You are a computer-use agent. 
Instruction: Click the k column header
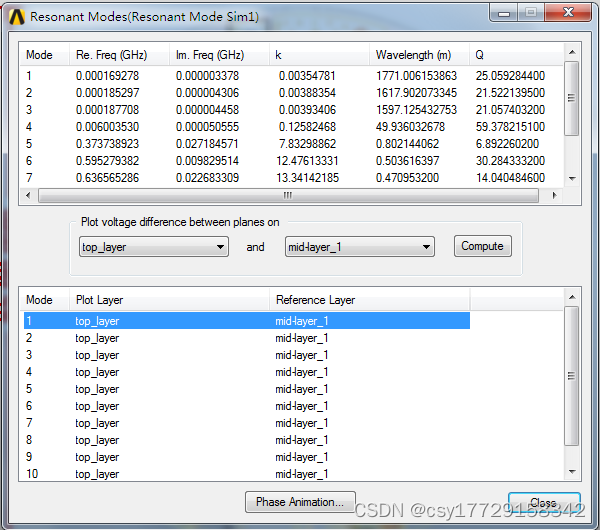319,55
